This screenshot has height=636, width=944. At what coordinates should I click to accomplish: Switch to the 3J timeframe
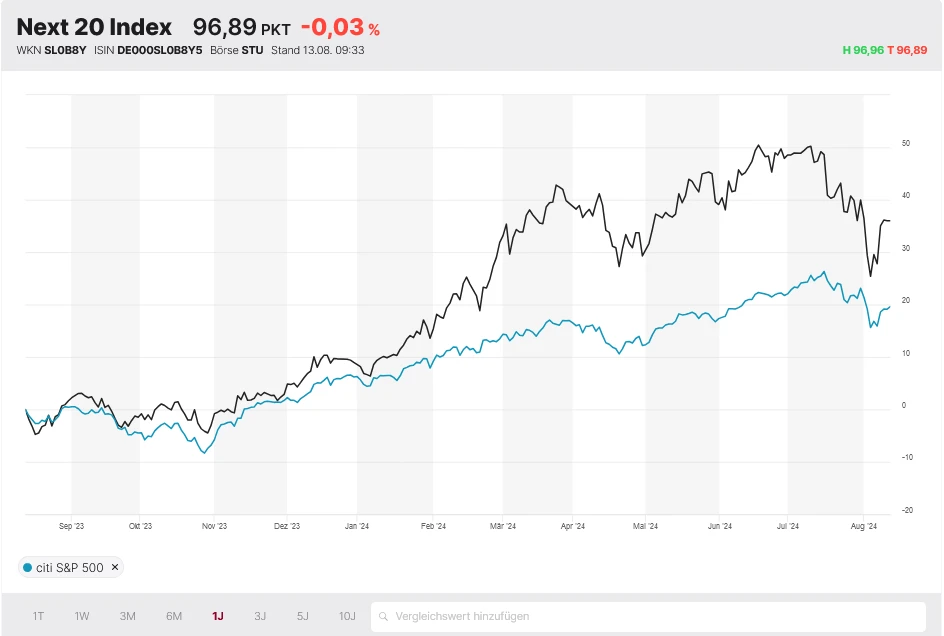(259, 616)
